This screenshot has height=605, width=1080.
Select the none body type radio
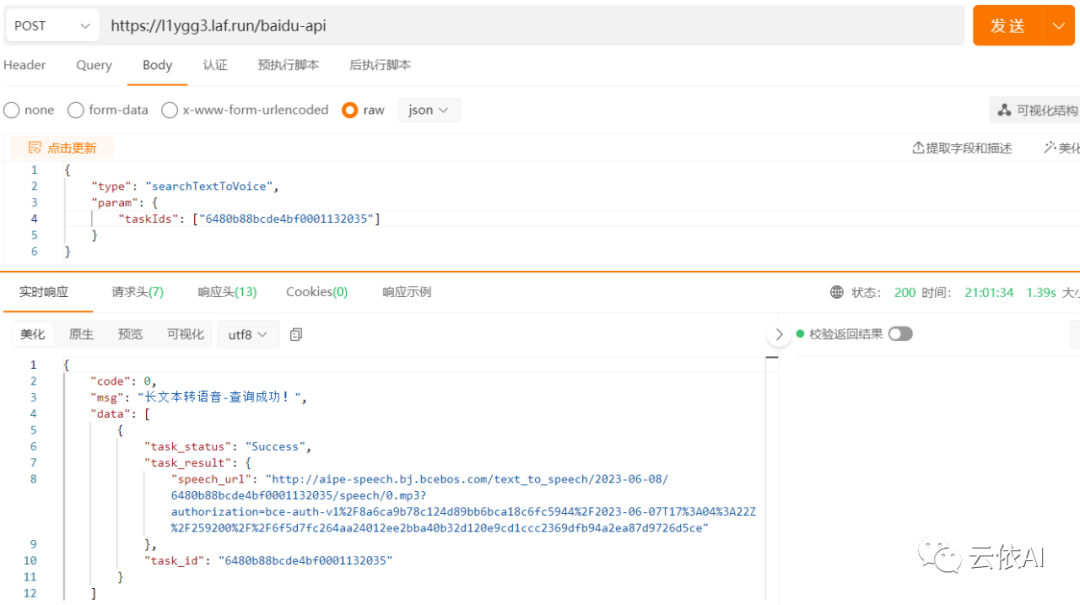pyautogui.click(x=12, y=110)
